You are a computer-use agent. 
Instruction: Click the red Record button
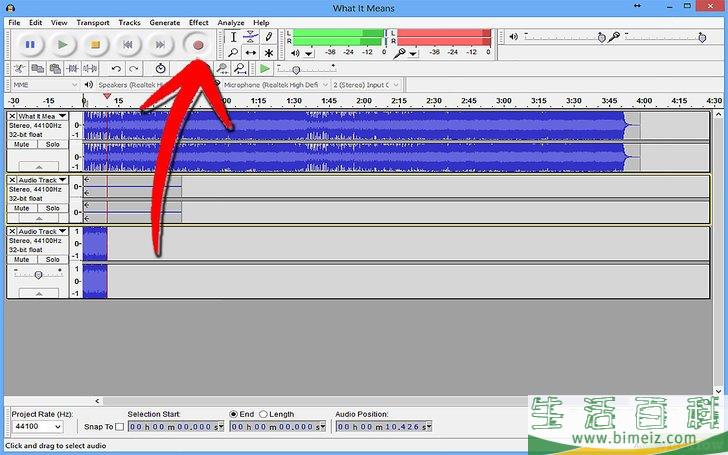(x=198, y=45)
